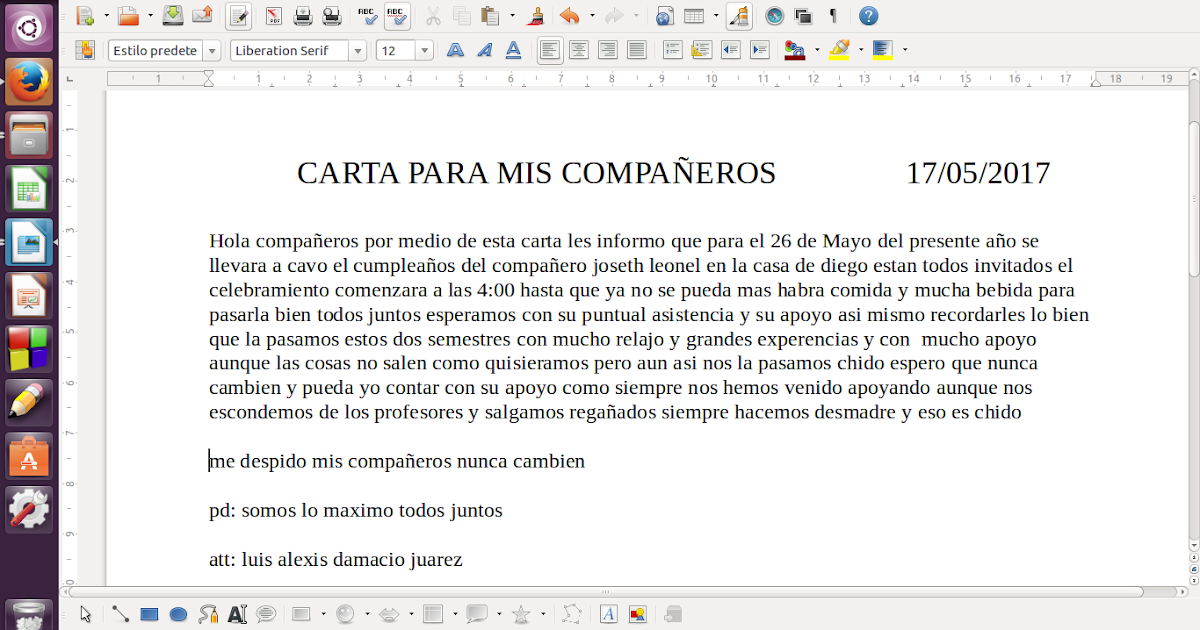Toggle Bold formatting
Viewport: 1200px width, 630px height.
[455, 50]
